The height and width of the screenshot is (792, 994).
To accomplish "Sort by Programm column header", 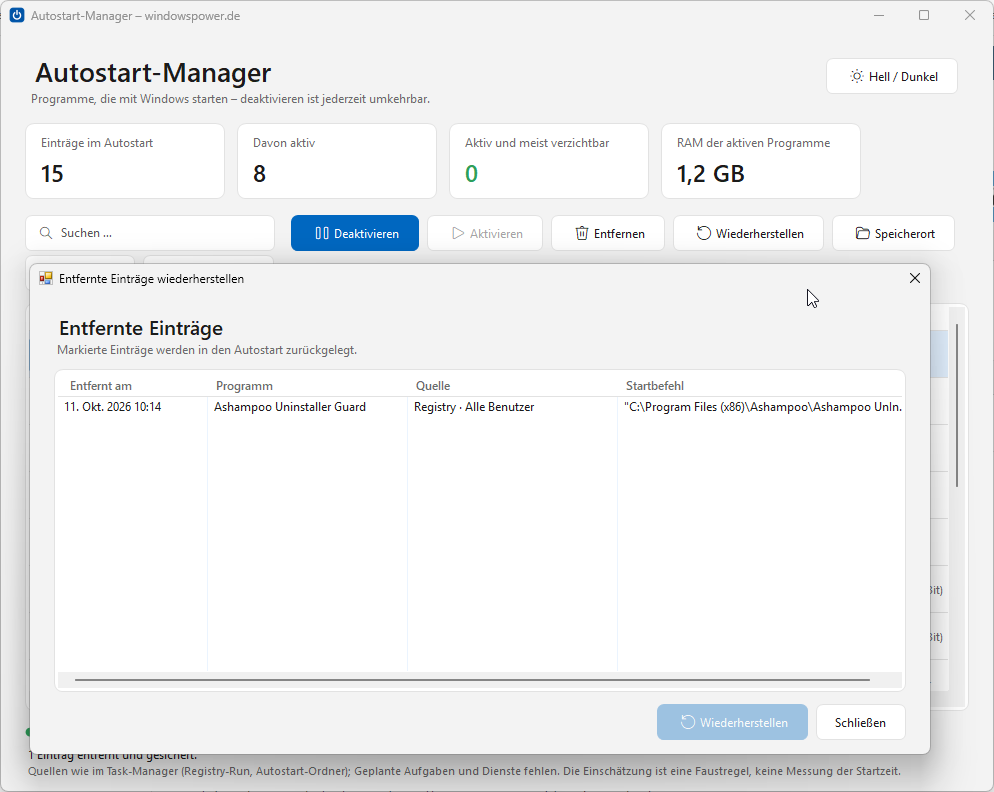I will coord(244,386).
